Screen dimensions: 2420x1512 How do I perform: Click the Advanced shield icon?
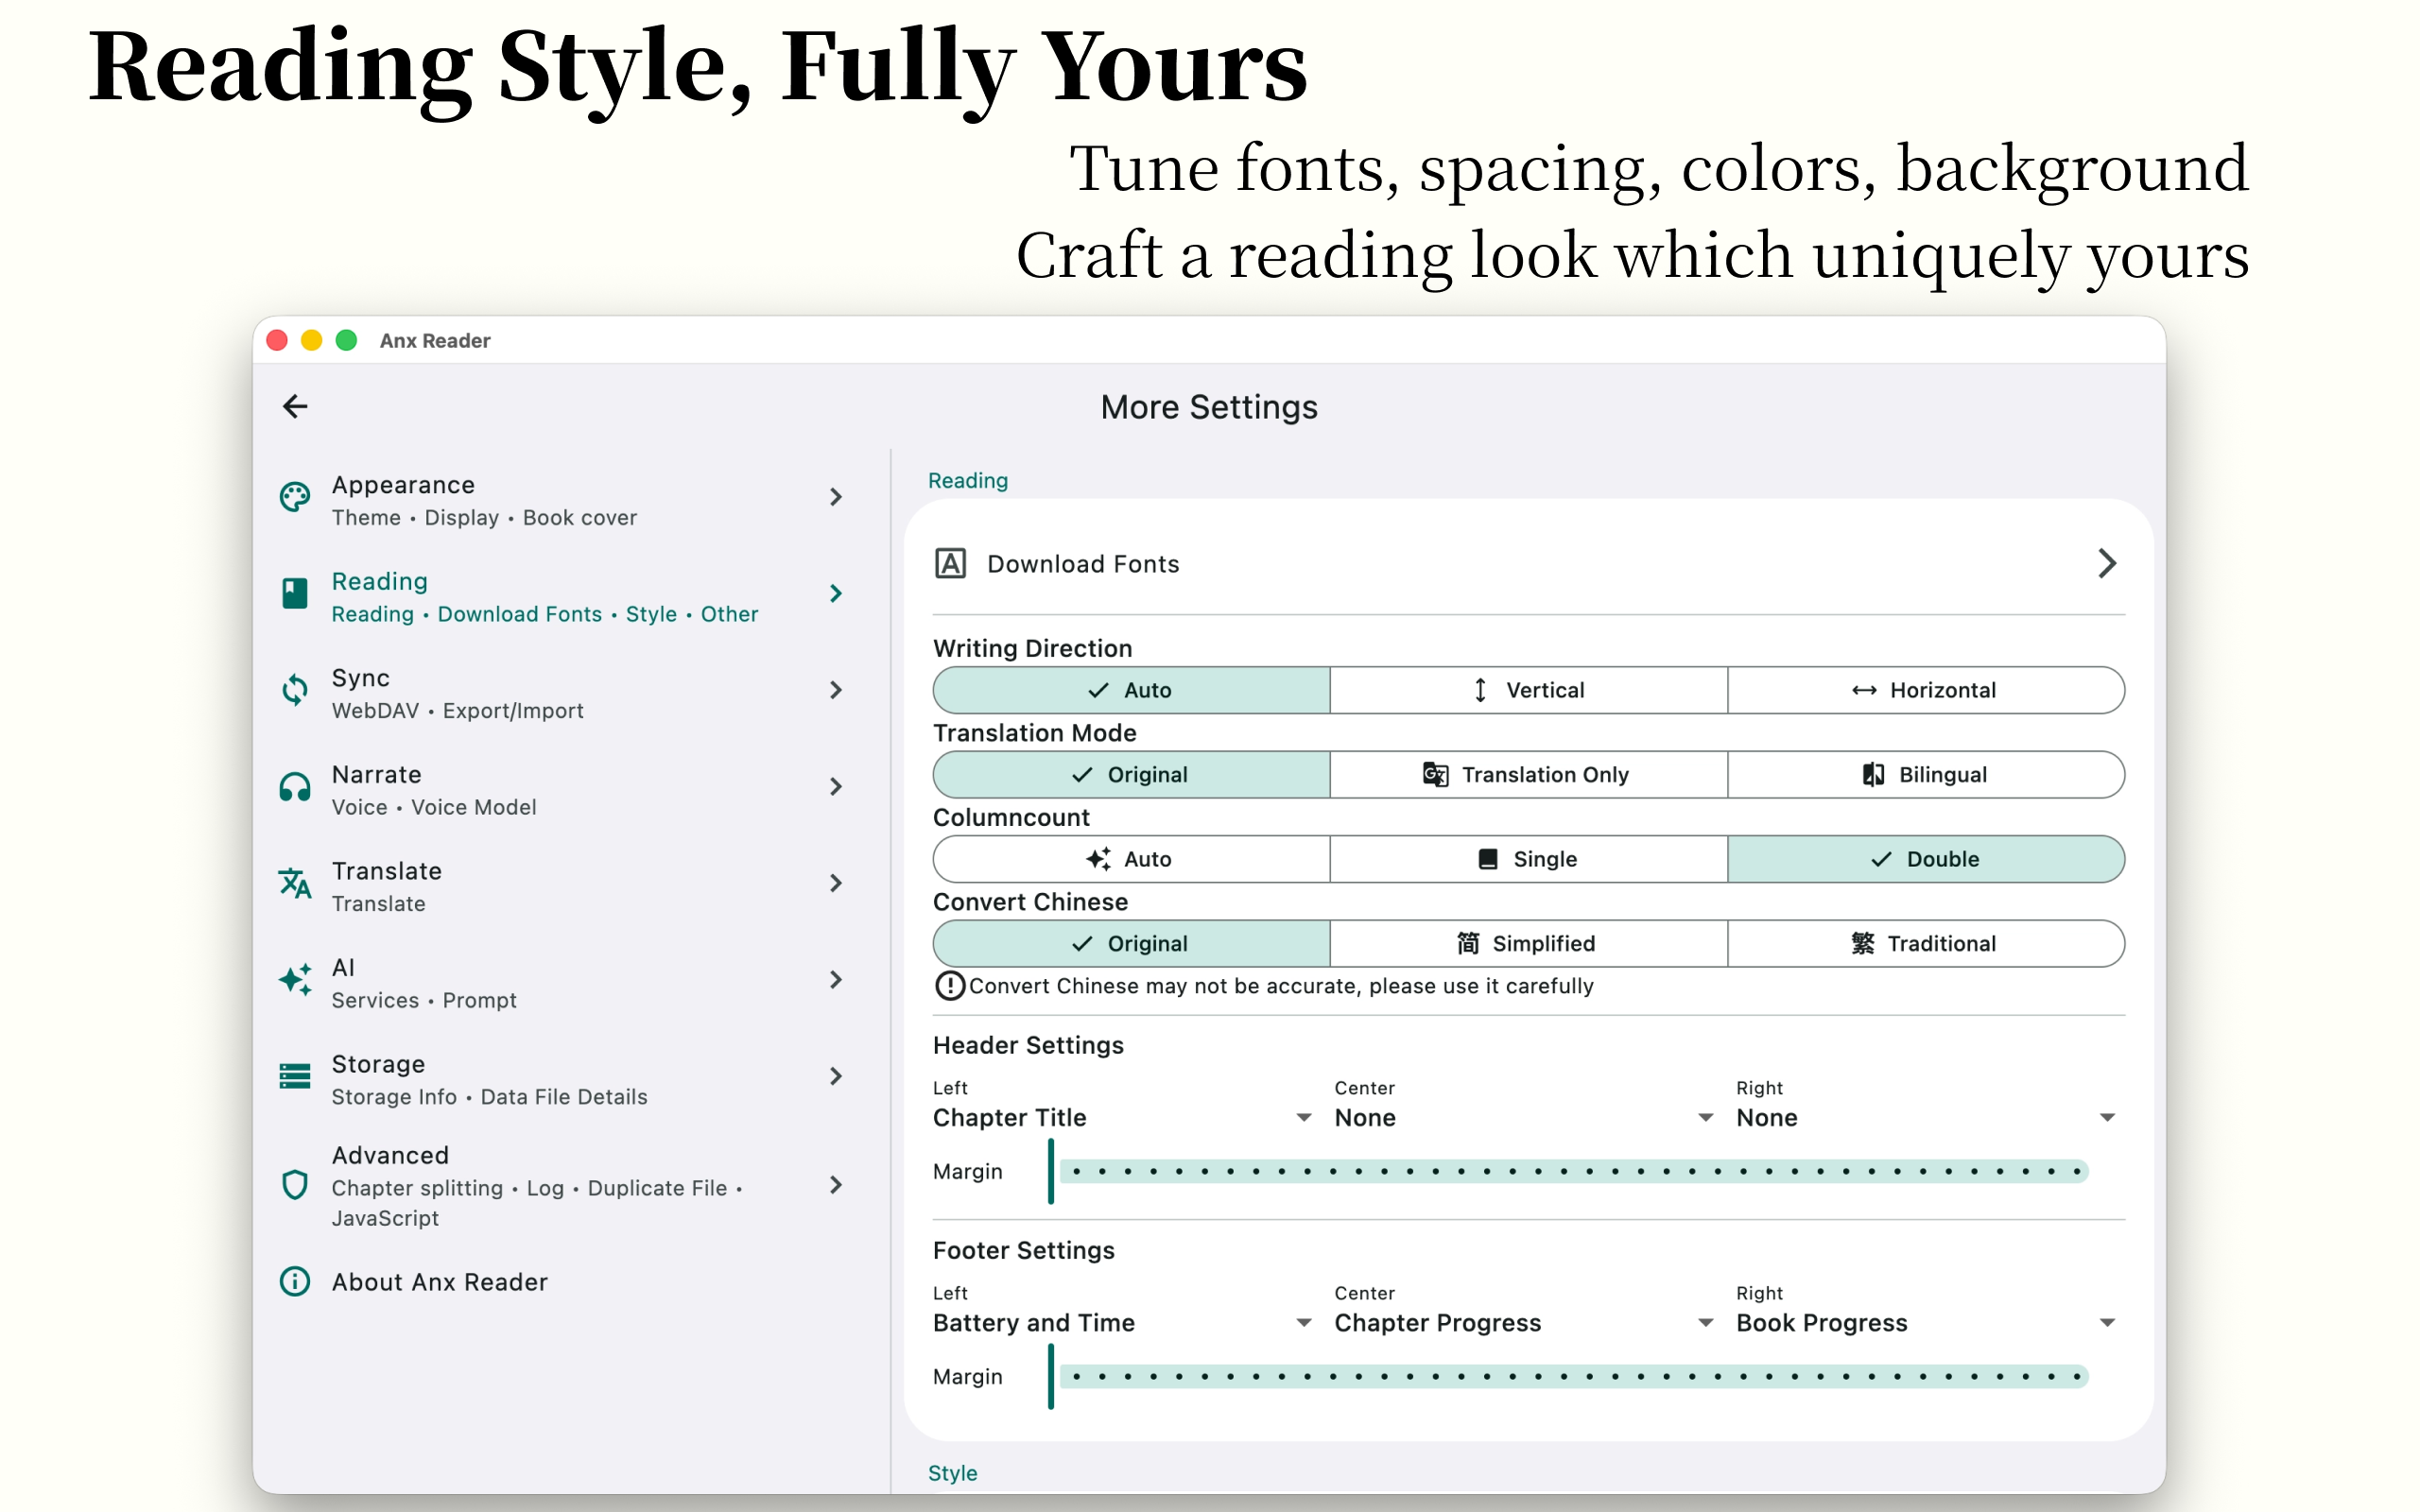tap(295, 1185)
